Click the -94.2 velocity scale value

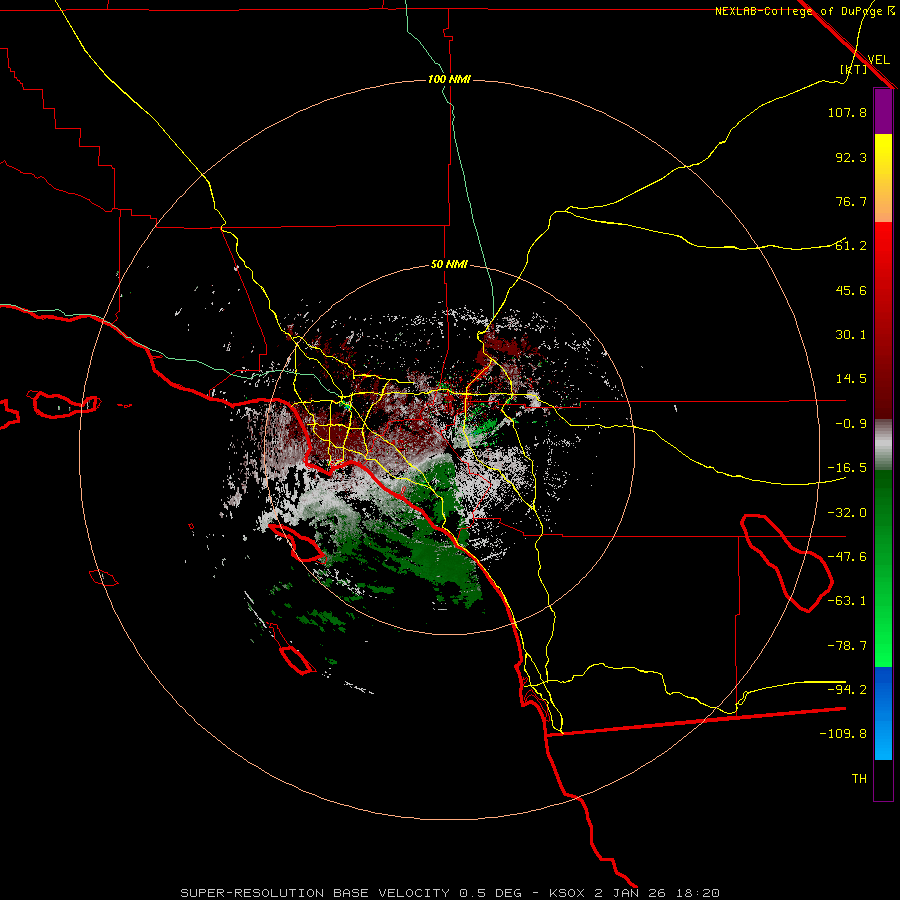point(847,689)
